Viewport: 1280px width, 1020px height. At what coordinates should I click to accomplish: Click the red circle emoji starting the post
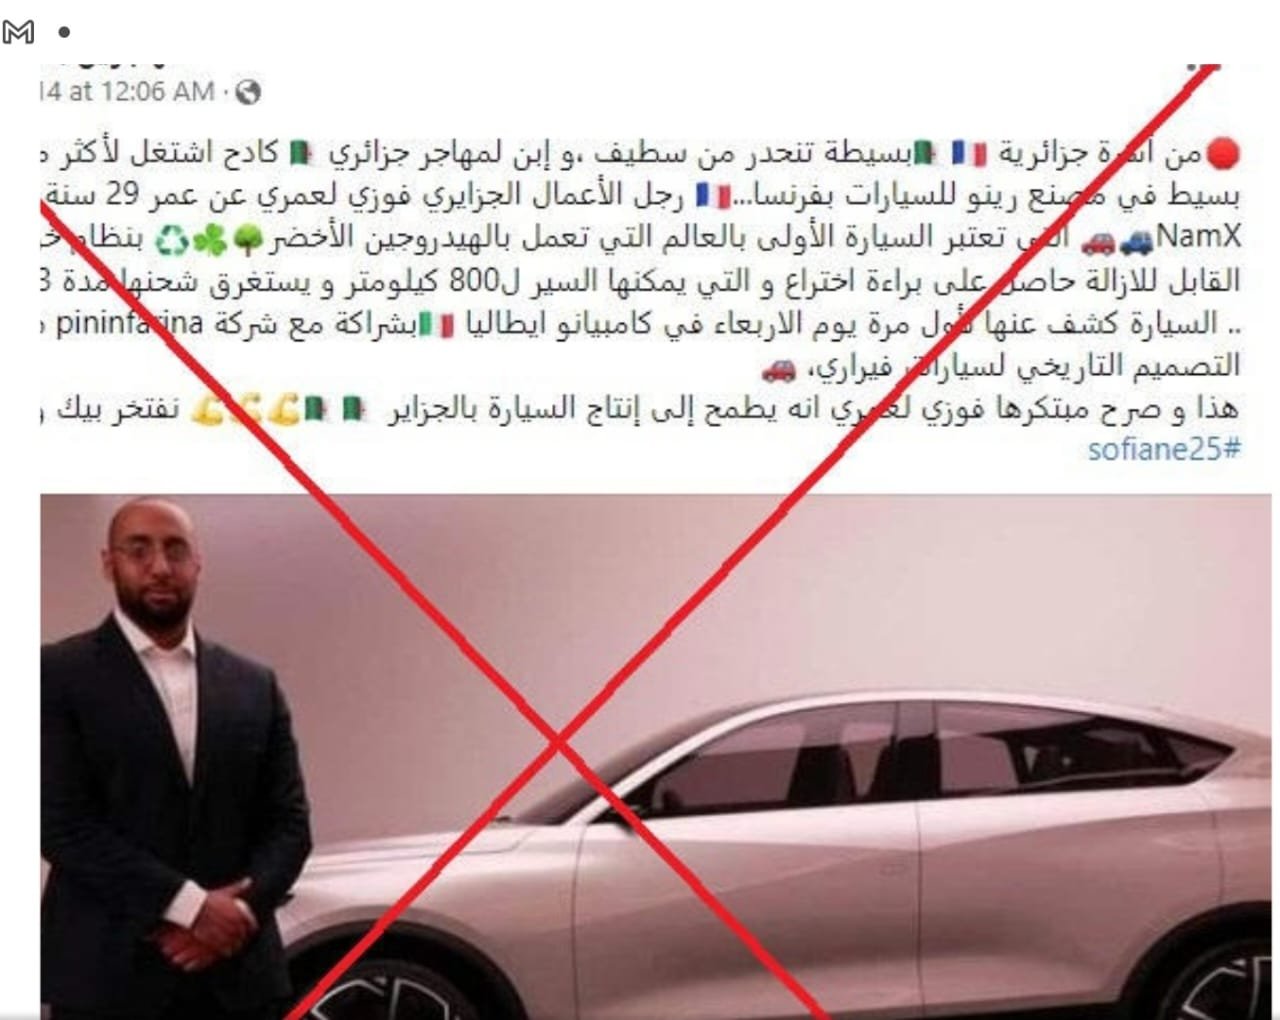[x=1223, y=153]
